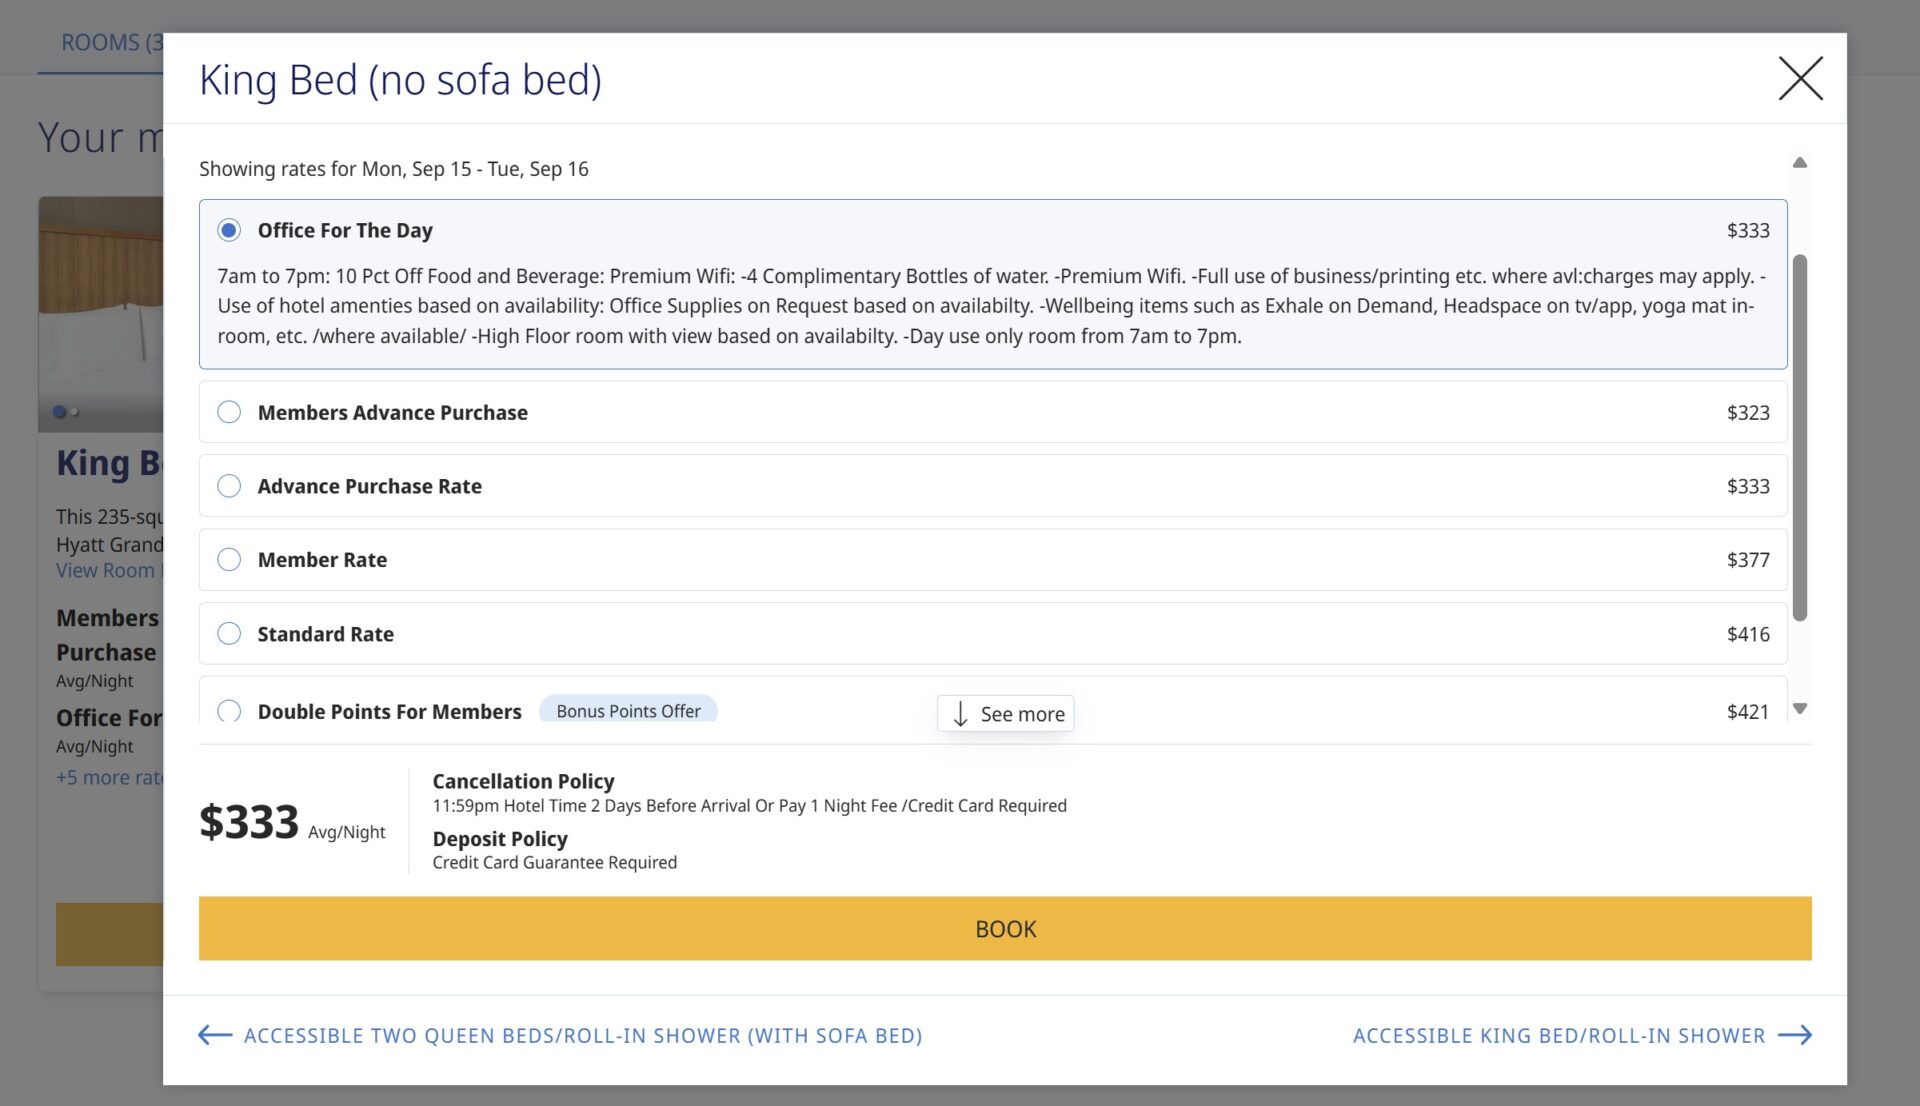Click the left arrow beside two queen beds link
Screen dimensions: 1920x1106
[x=213, y=1035]
